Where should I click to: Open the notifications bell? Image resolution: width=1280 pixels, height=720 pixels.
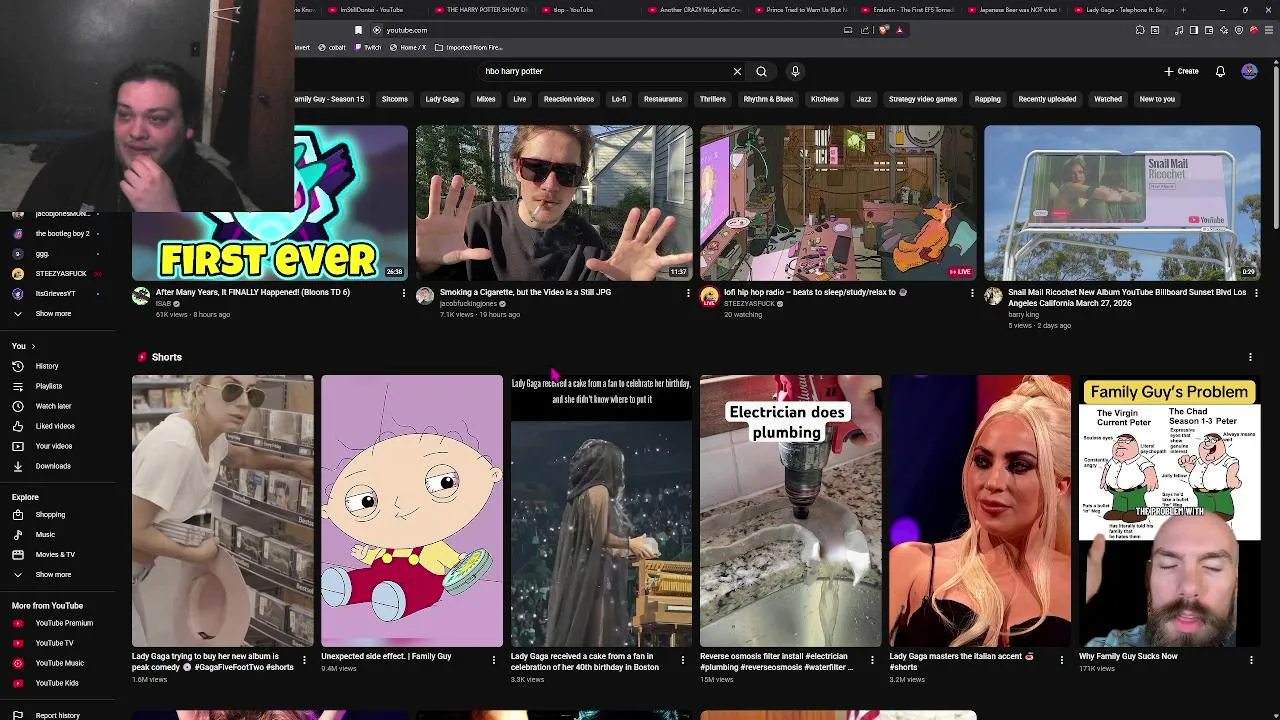(x=1220, y=71)
